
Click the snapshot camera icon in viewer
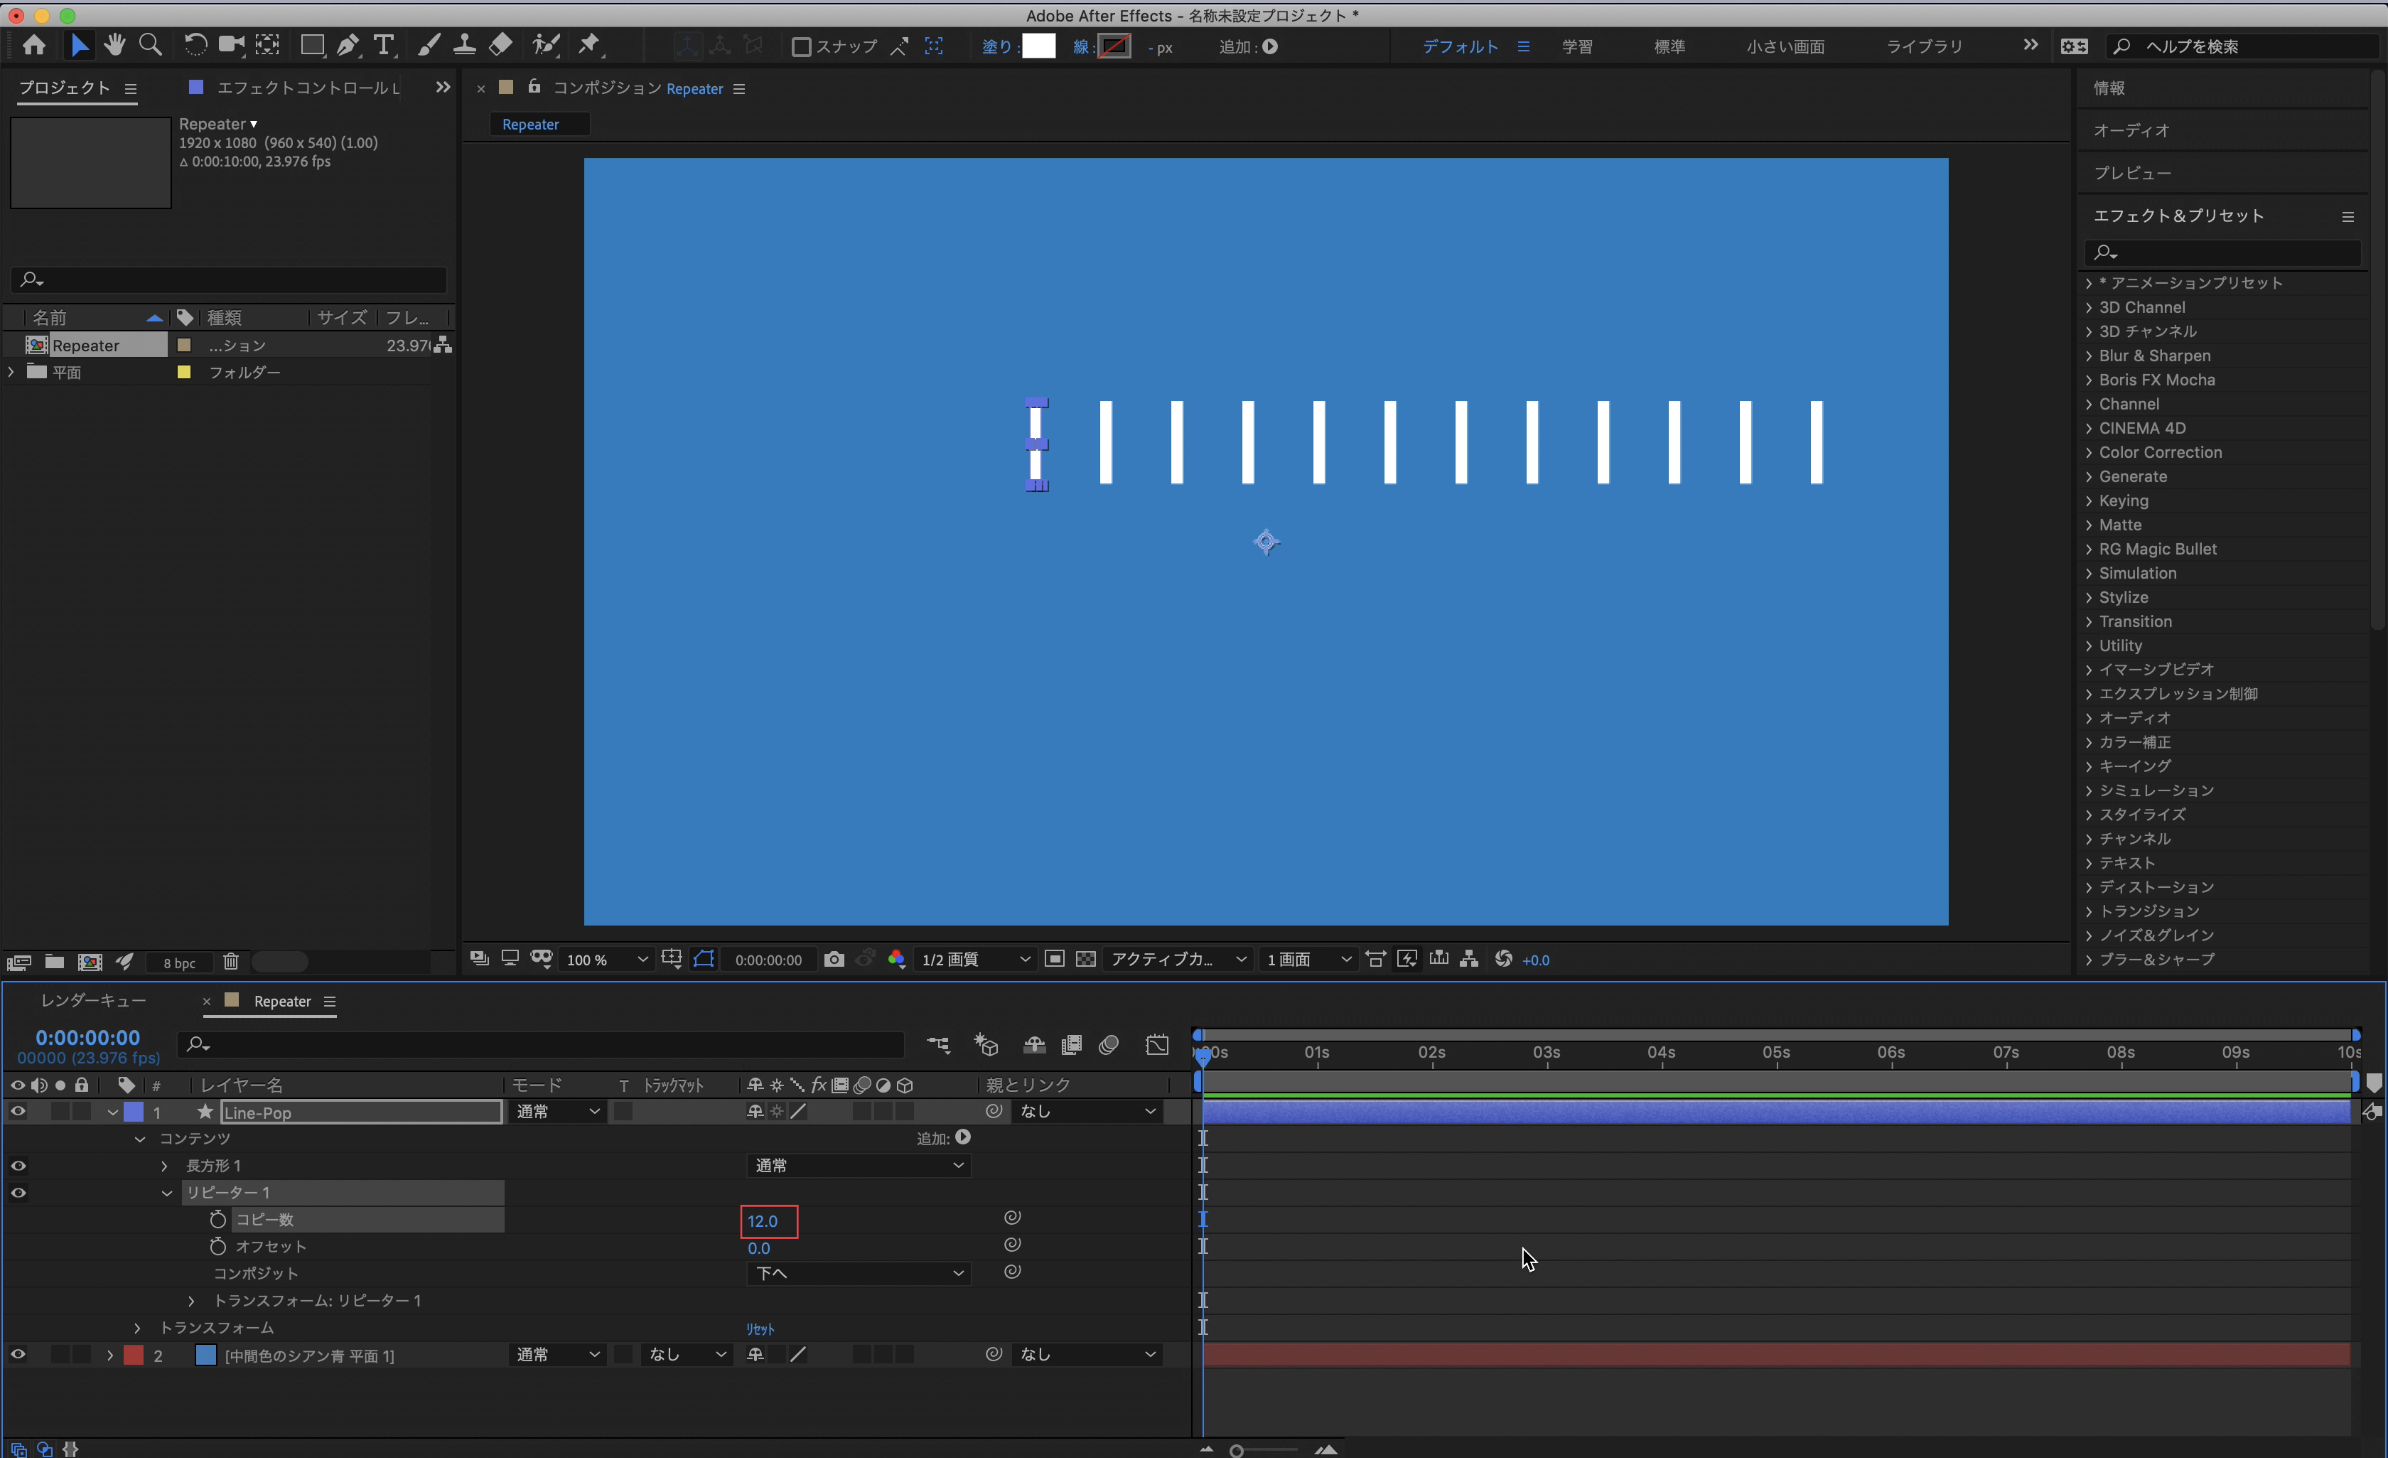coord(834,960)
